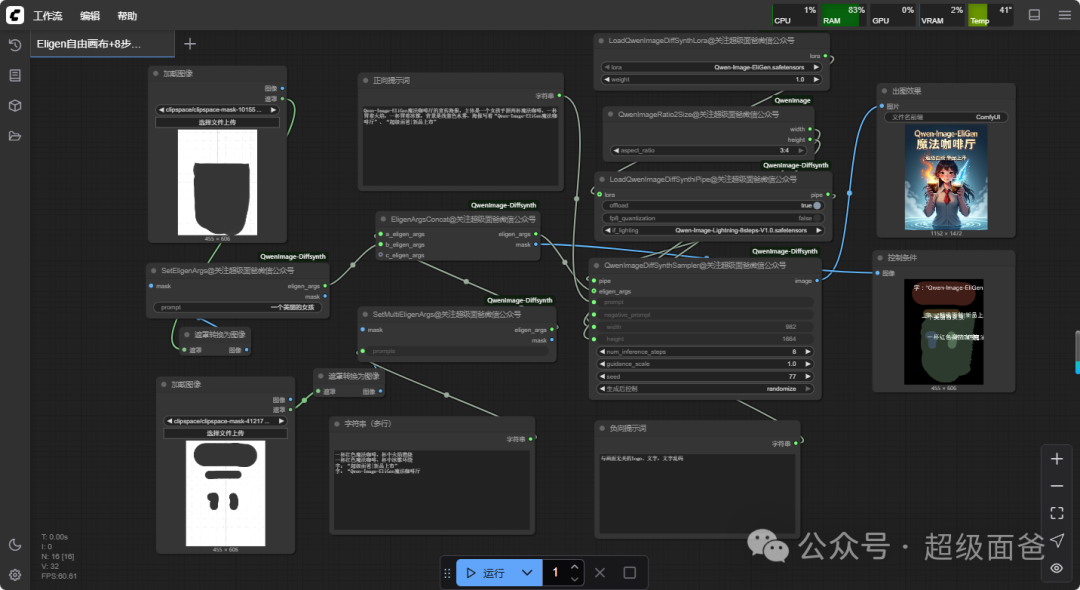The width and height of the screenshot is (1080, 590).
Task: Click the fit-view frame icon
Action: pyautogui.click(x=1057, y=513)
